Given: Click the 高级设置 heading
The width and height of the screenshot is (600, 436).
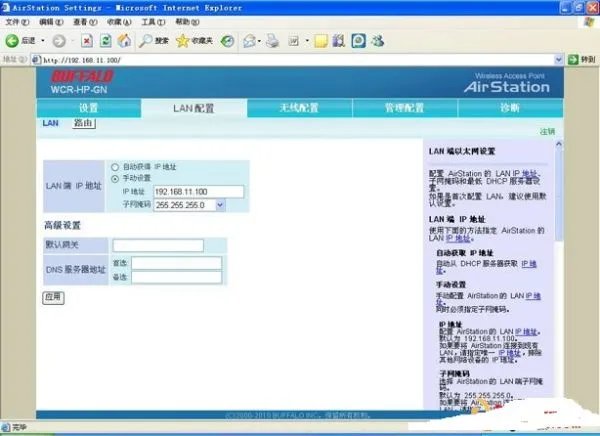Looking at the screenshot, I should pyautogui.click(x=62, y=225).
